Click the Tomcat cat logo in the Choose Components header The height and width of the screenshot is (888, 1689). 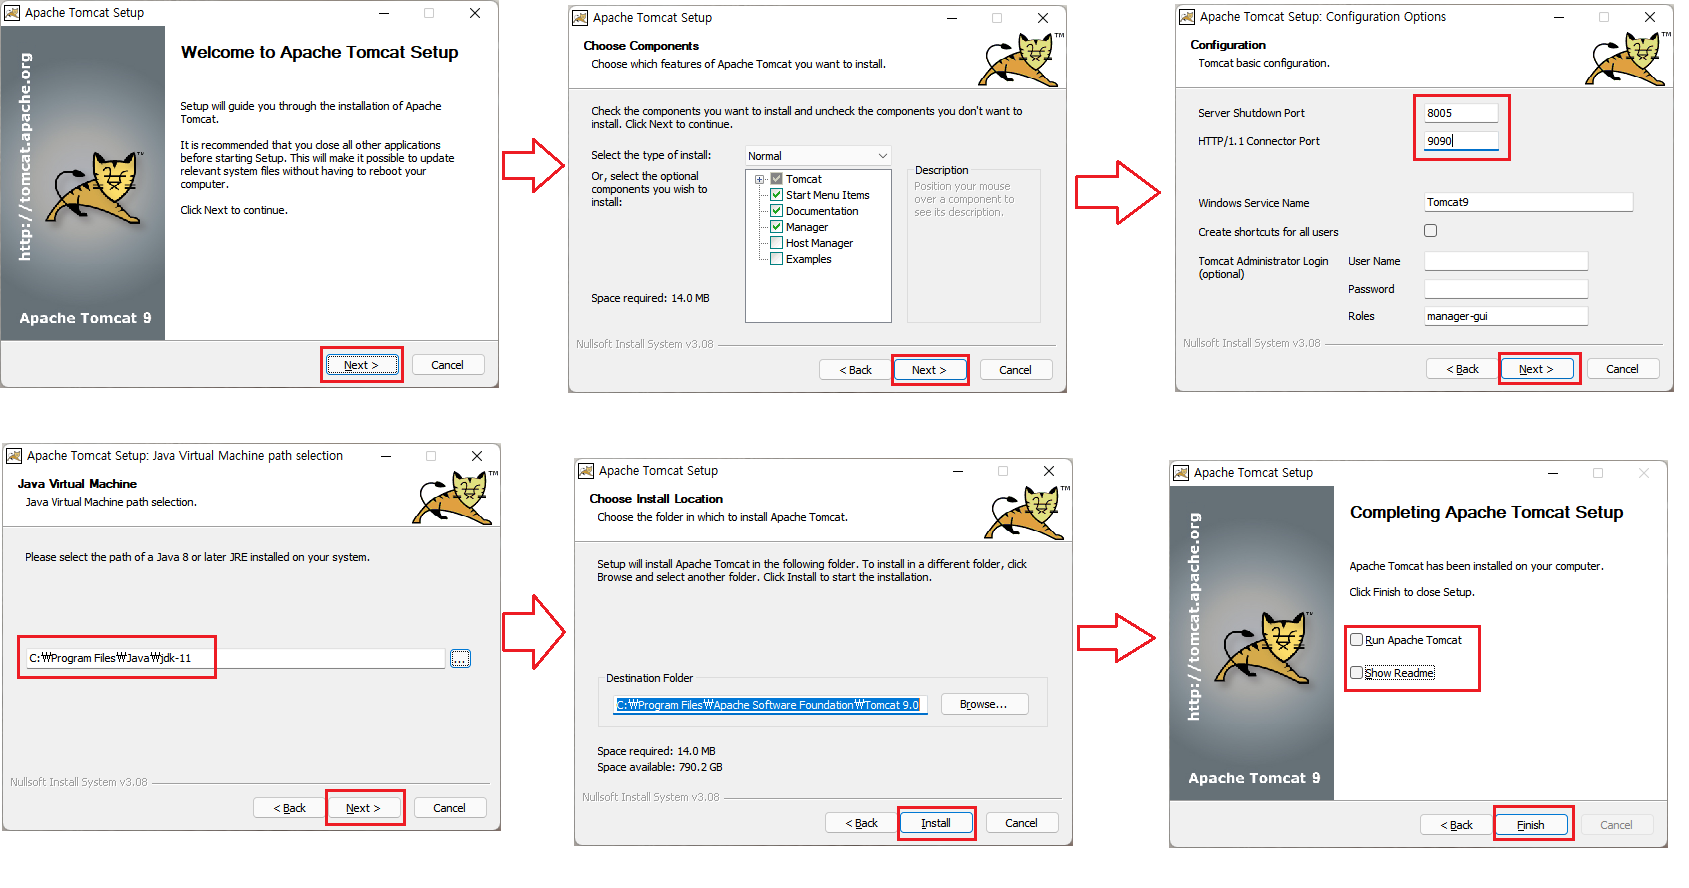pyautogui.click(x=1019, y=60)
